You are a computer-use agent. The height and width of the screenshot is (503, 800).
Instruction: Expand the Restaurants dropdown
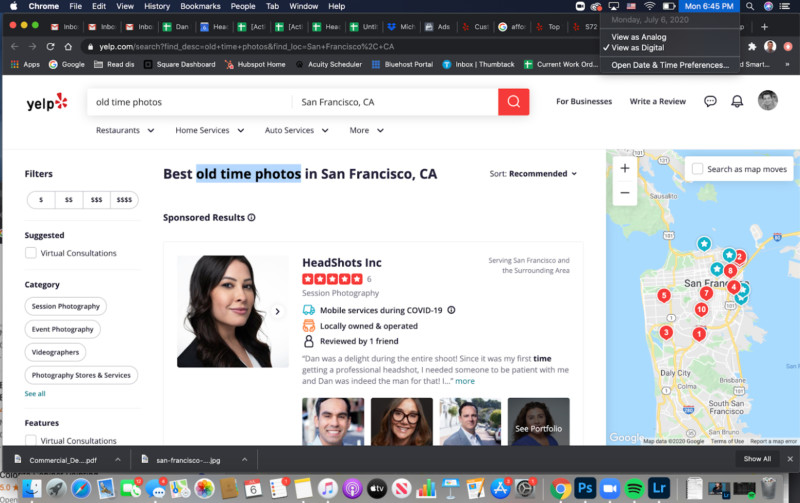click(125, 130)
